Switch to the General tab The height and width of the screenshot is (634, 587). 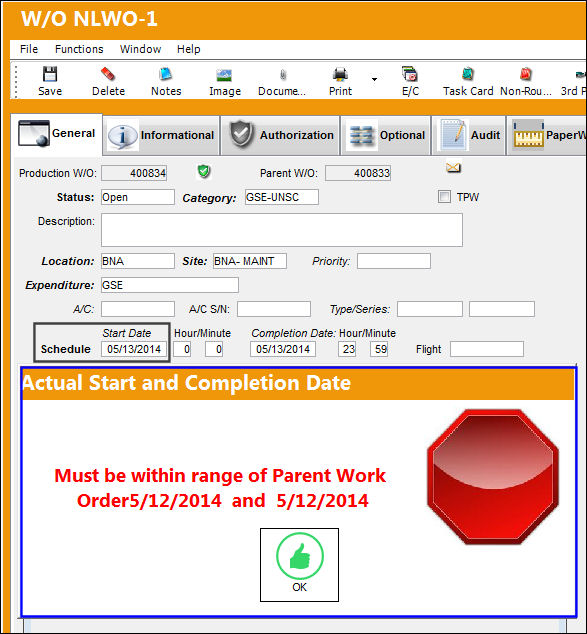point(57,134)
